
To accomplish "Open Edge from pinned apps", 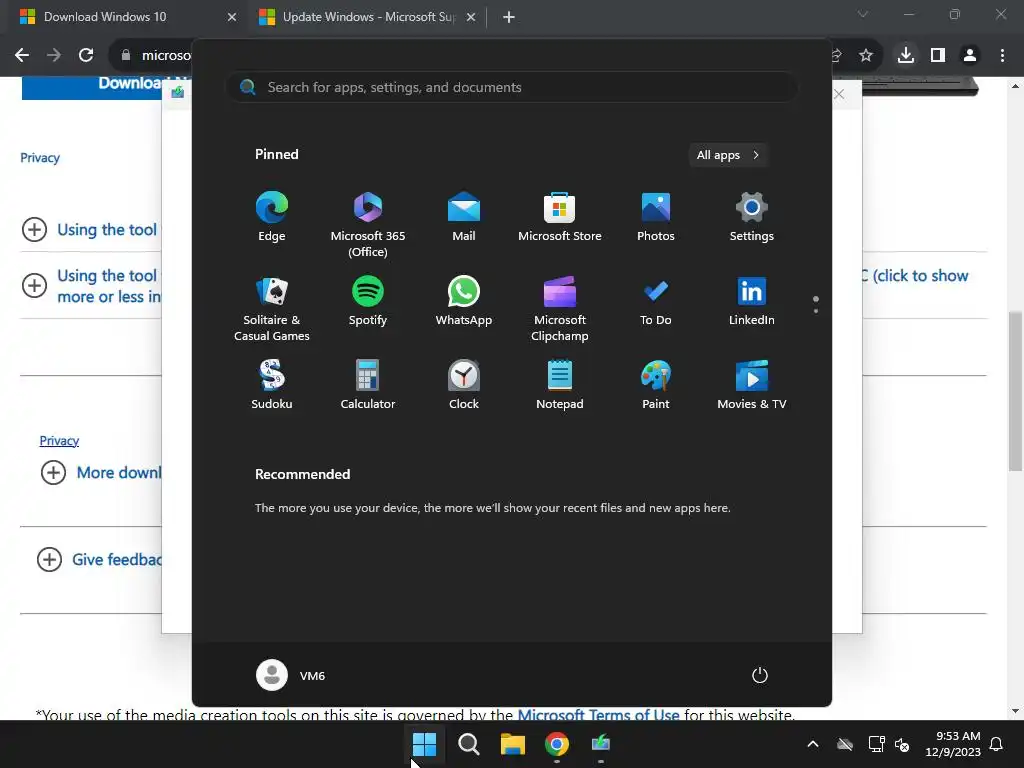I will [272, 217].
